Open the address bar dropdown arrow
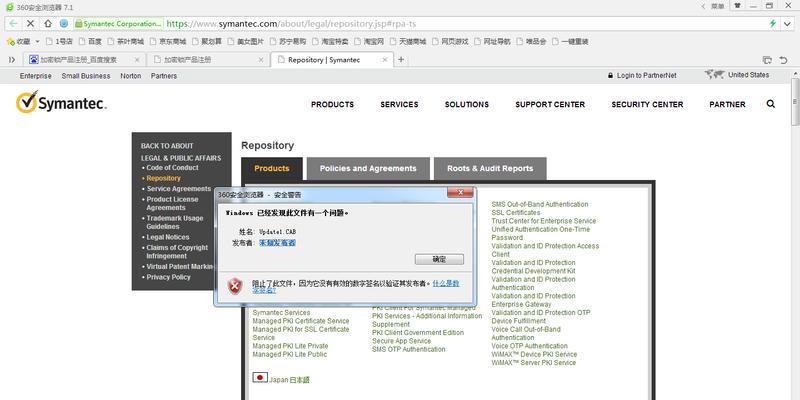The image size is (800, 400). (787, 23)
